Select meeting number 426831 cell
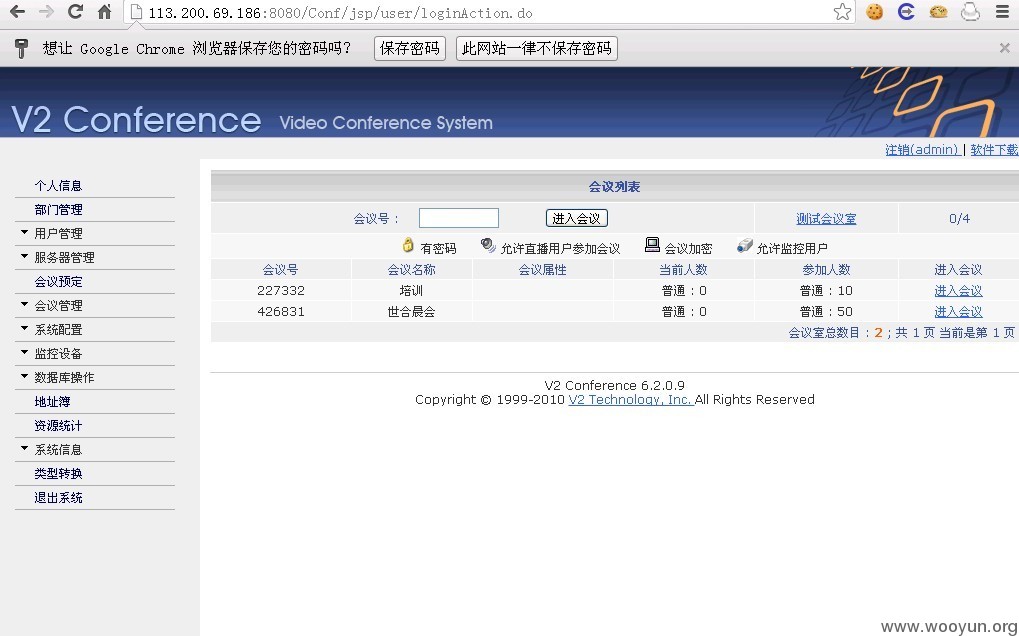The height and width of the screenshot is (636, 1019). coord(281,311)
